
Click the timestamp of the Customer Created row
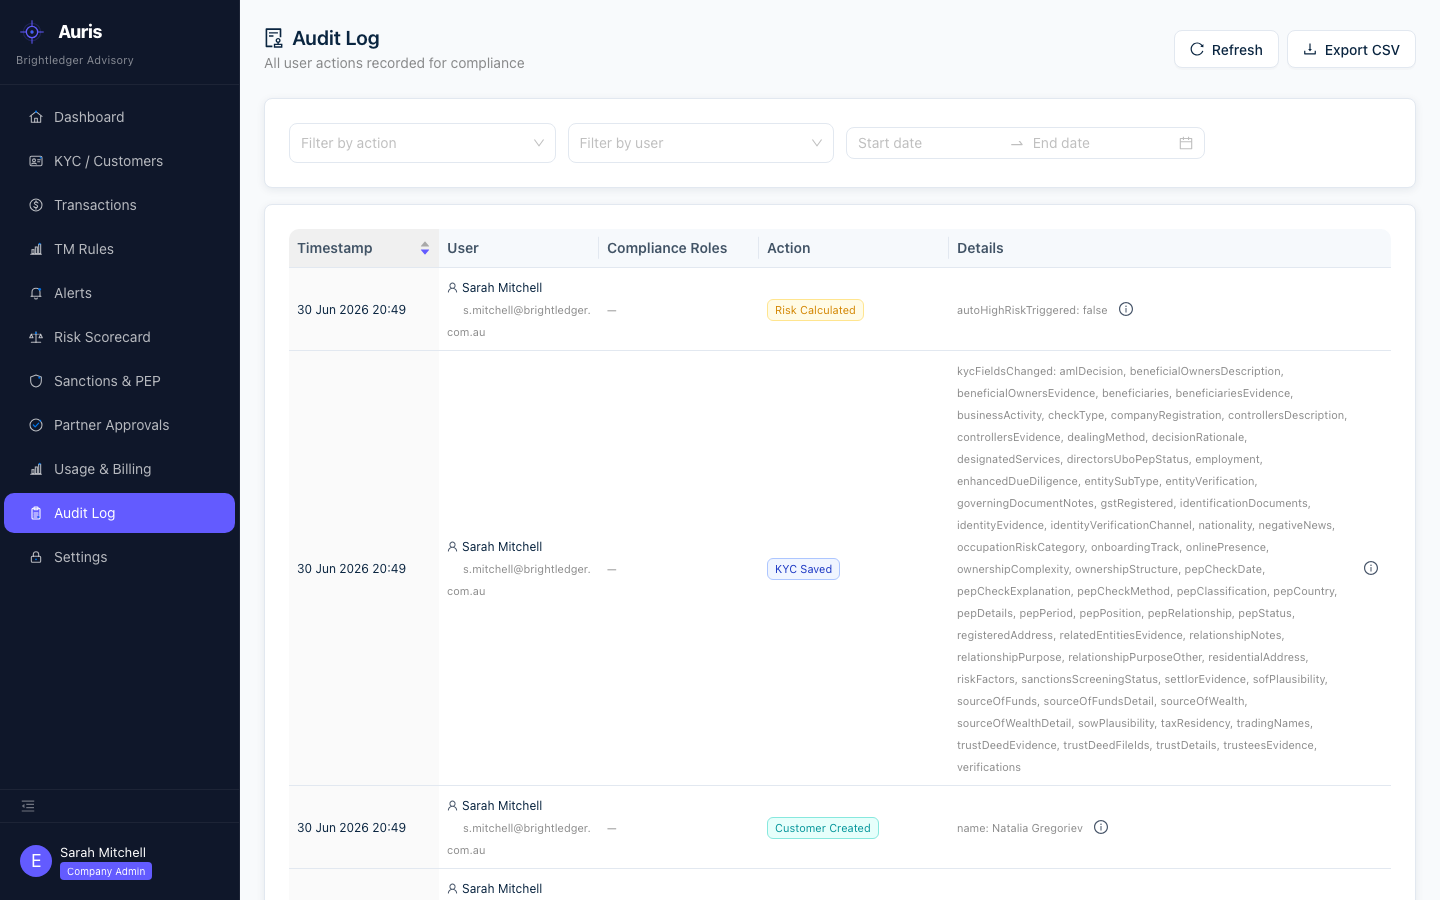pyautogui.click(x=351, y=828)
